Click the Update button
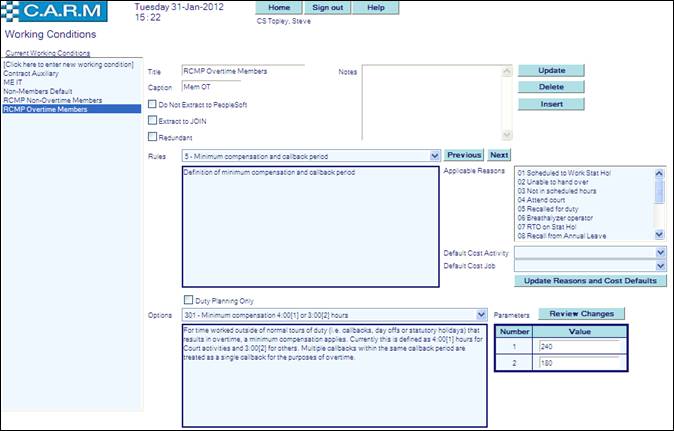The height and width of the screenshot is (431, 674). (x=551, y=71)
